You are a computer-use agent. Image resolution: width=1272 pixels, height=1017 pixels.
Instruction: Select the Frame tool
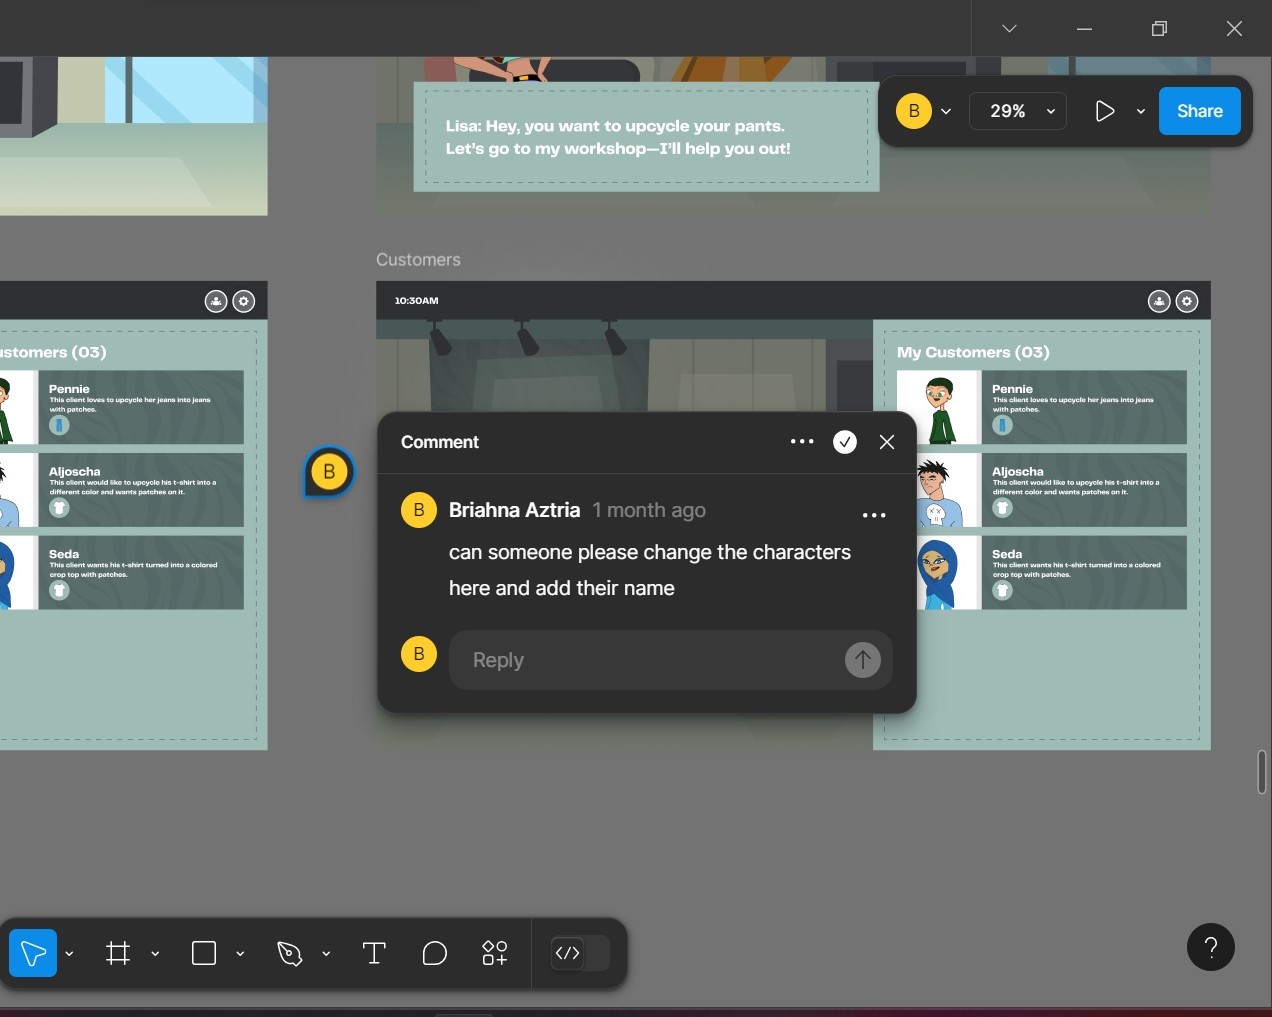(118, 953)
